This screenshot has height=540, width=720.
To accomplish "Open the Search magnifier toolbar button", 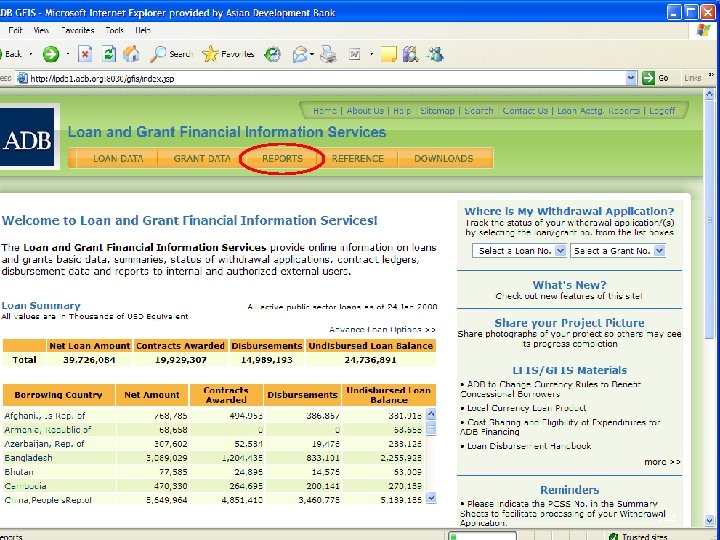I will pos(171,54).
